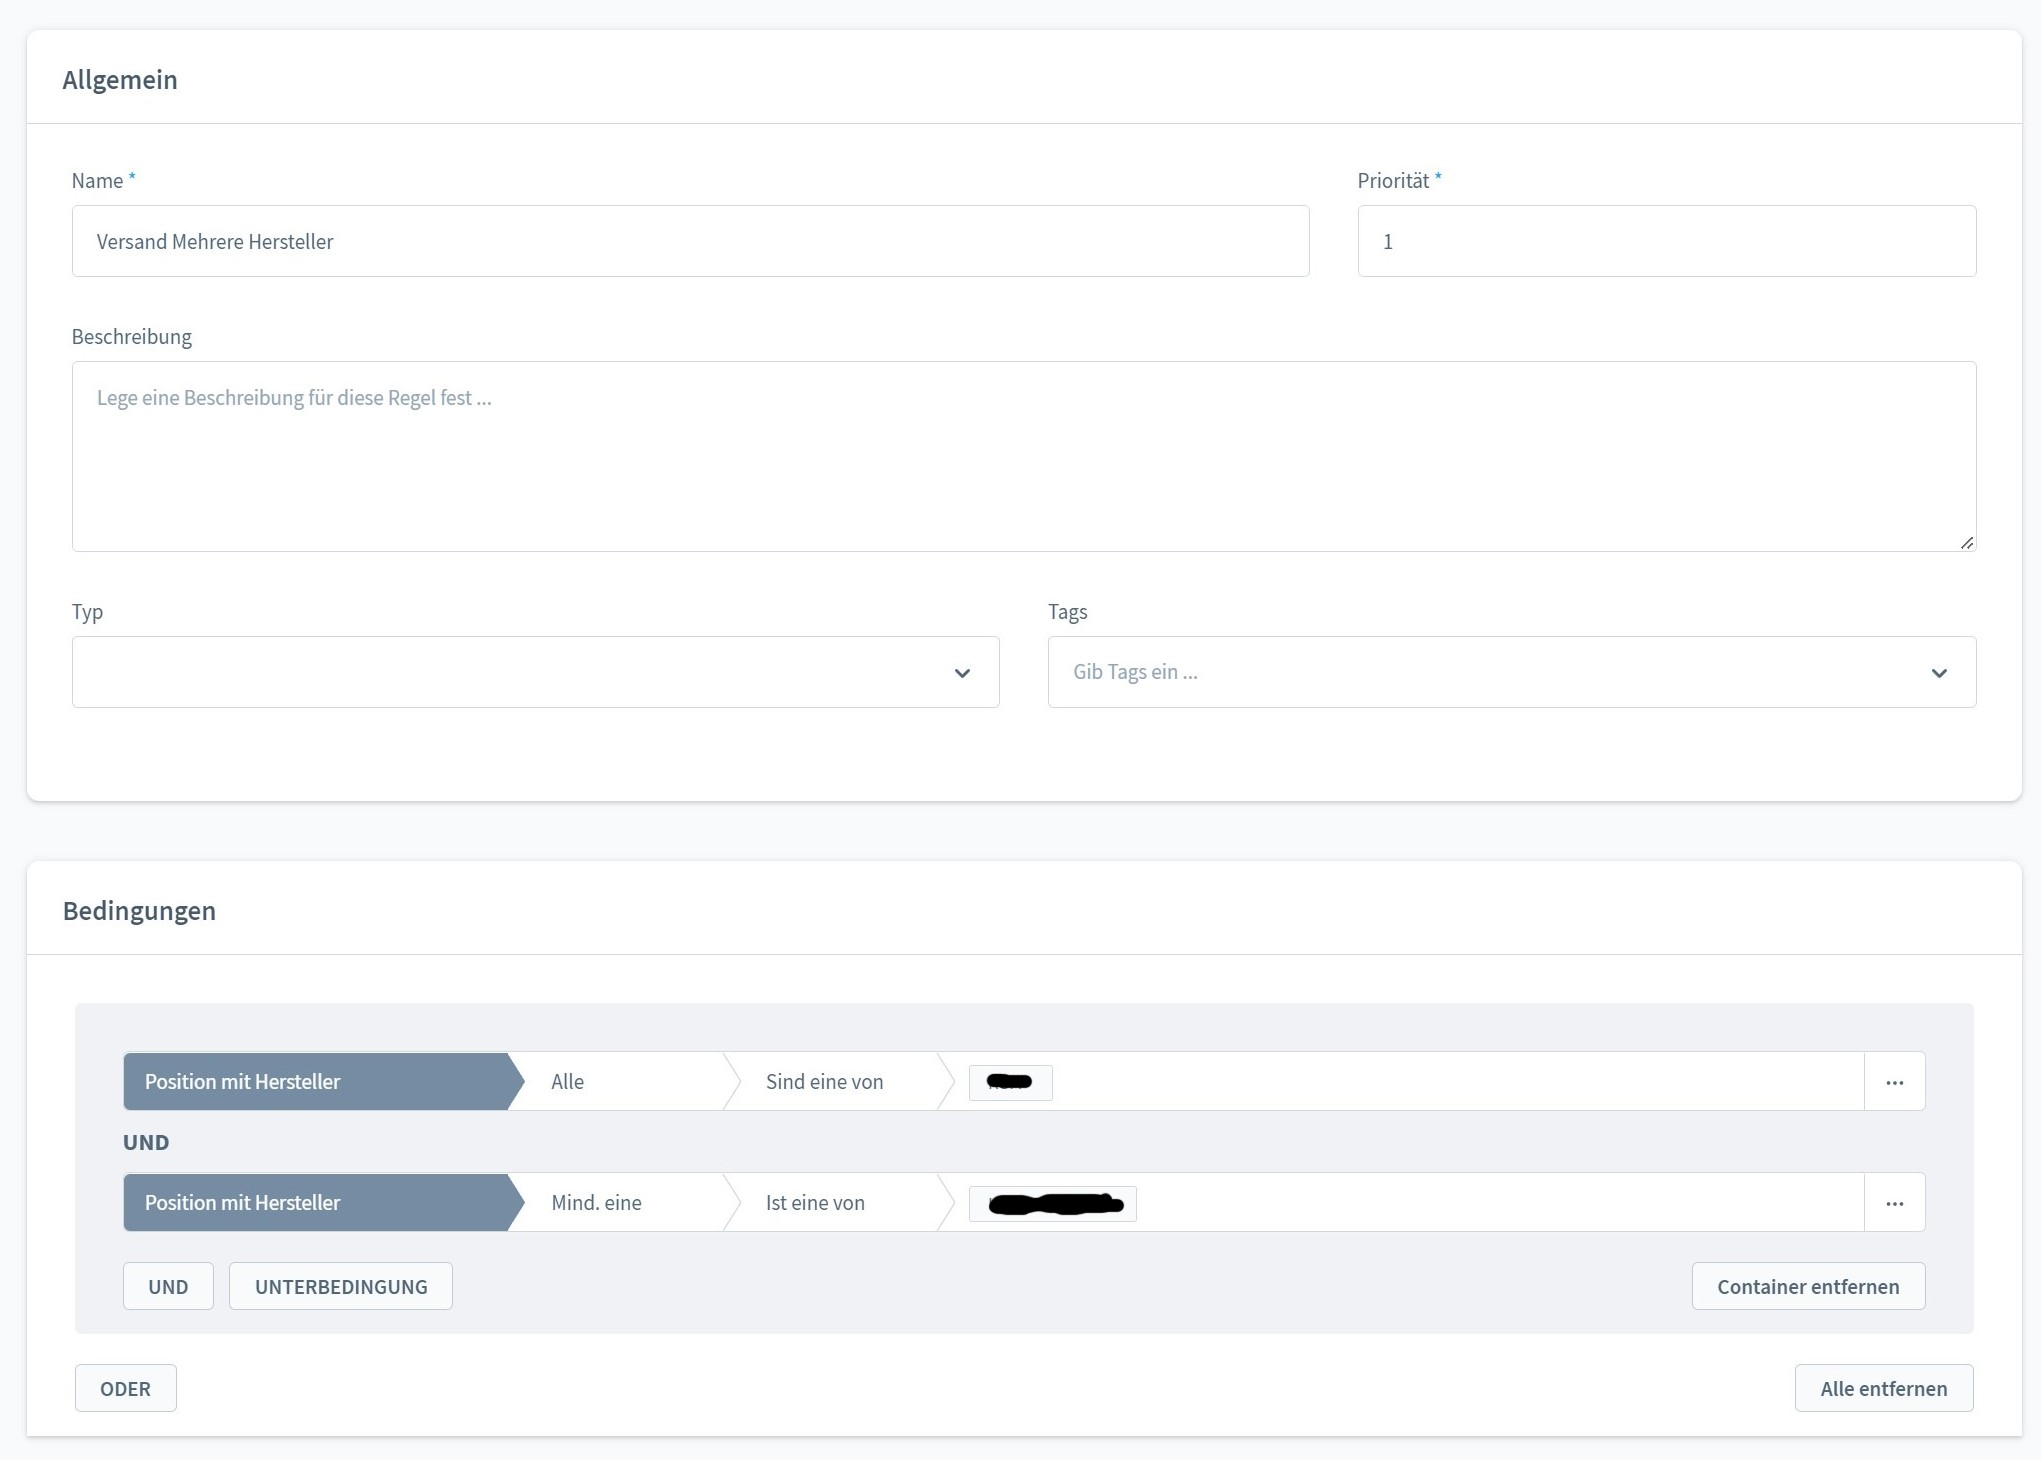This screenshot has height=1460, width=2041.
Task: Click into the Beschreibung textarea
Action: (x=1024, y=456)
